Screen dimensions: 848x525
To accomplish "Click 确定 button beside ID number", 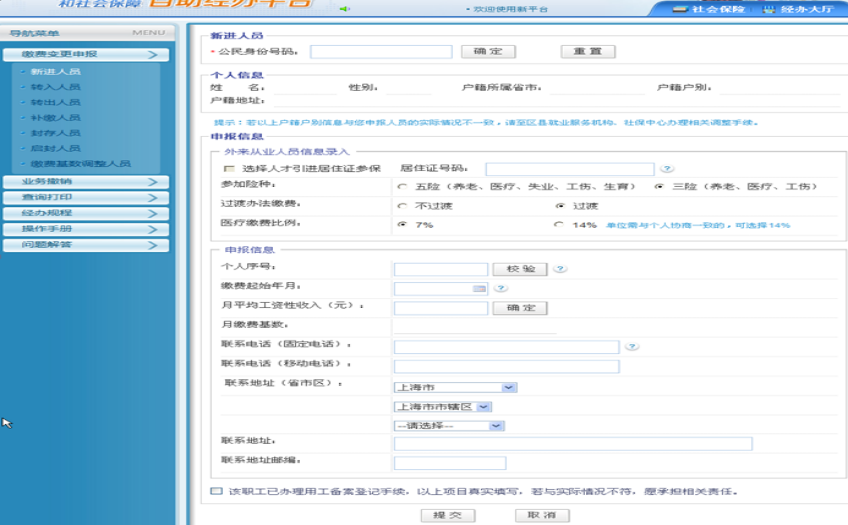I will (x=488, y=51).
